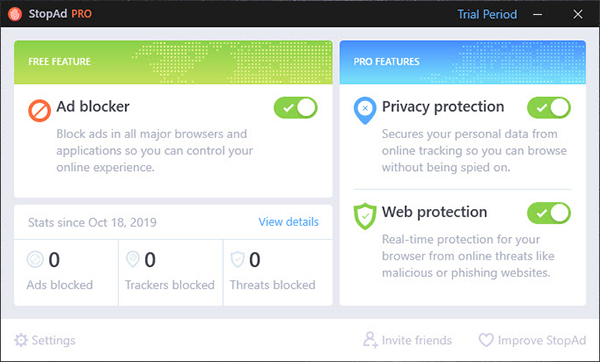This screenshot has width=600, height=362.
Task: Minimize the StopAd window
Action: tap(538, 15)
